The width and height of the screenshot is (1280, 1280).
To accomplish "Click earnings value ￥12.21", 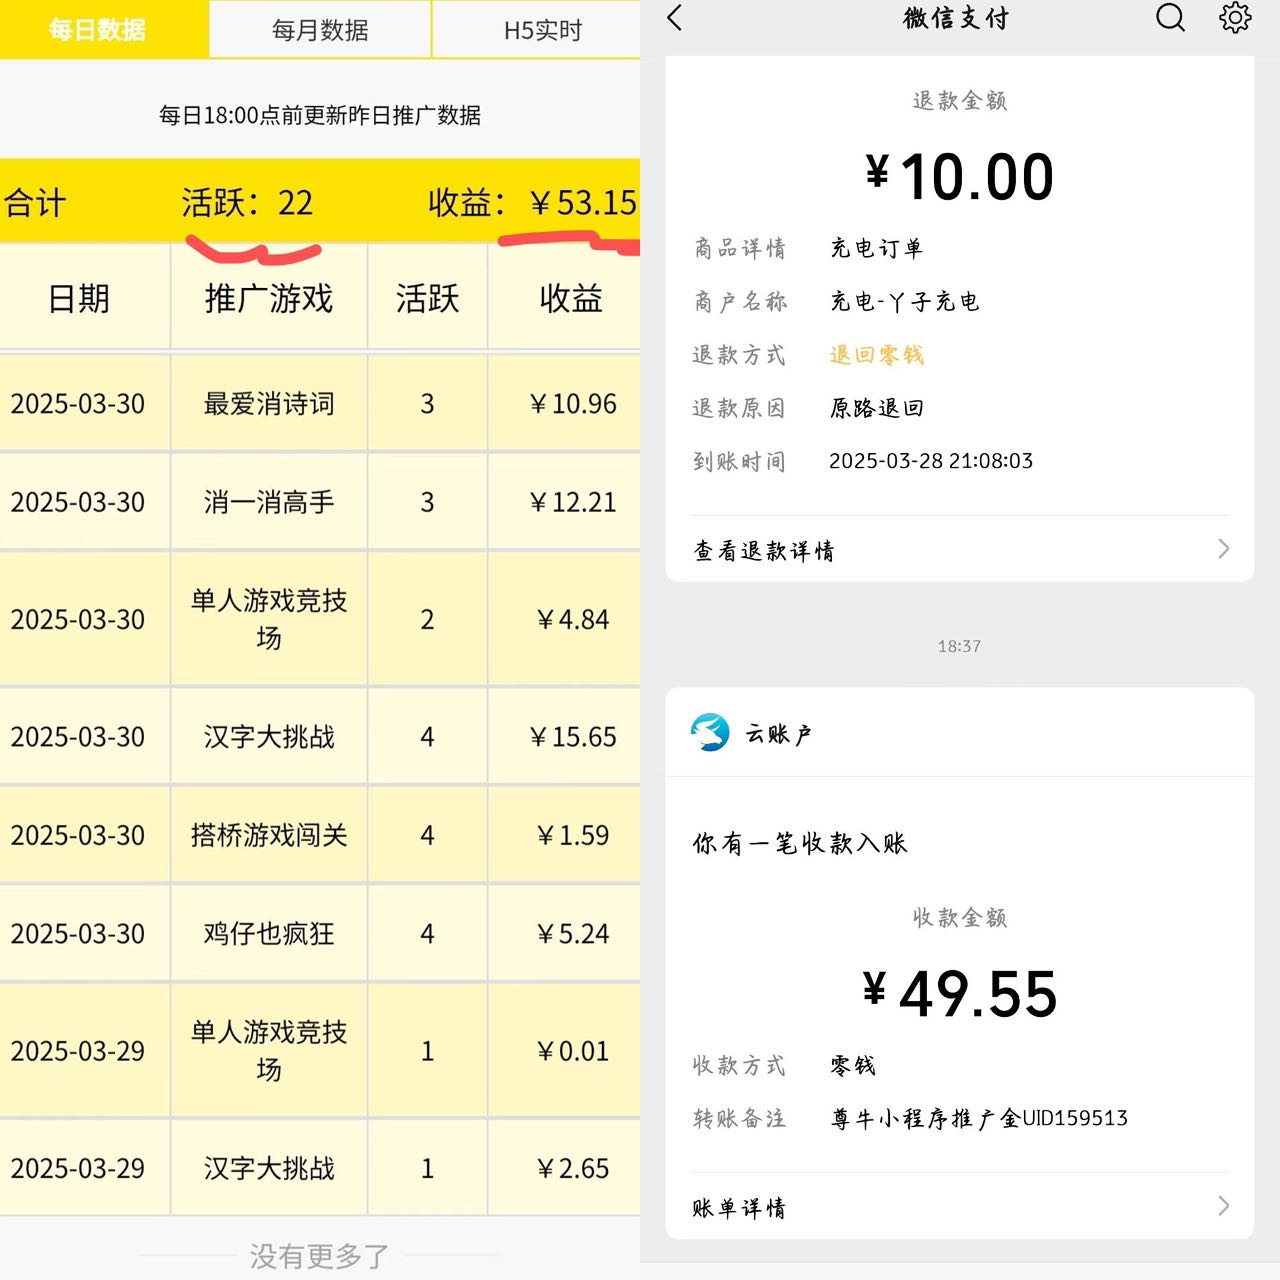I will 573,501.
